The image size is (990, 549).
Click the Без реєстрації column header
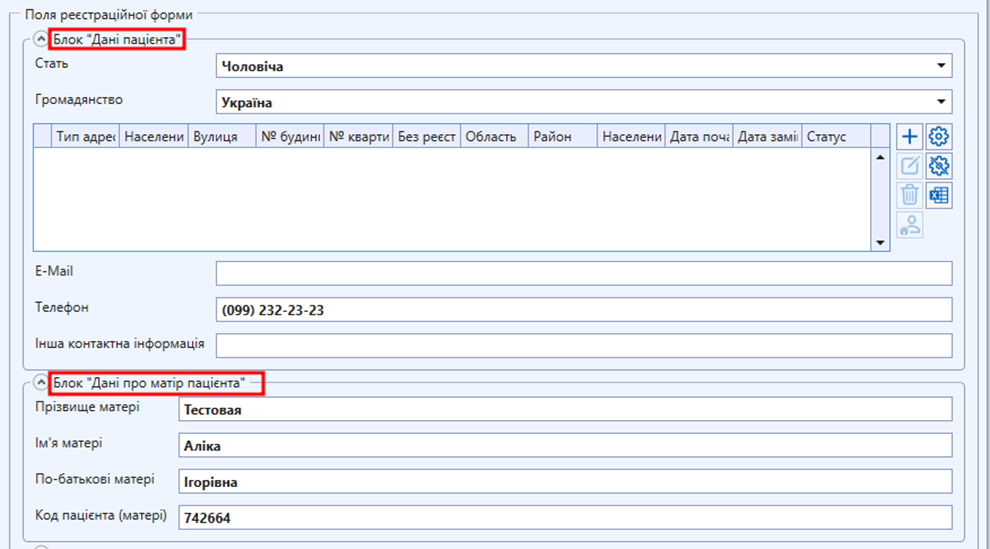[x=426, y=136]
